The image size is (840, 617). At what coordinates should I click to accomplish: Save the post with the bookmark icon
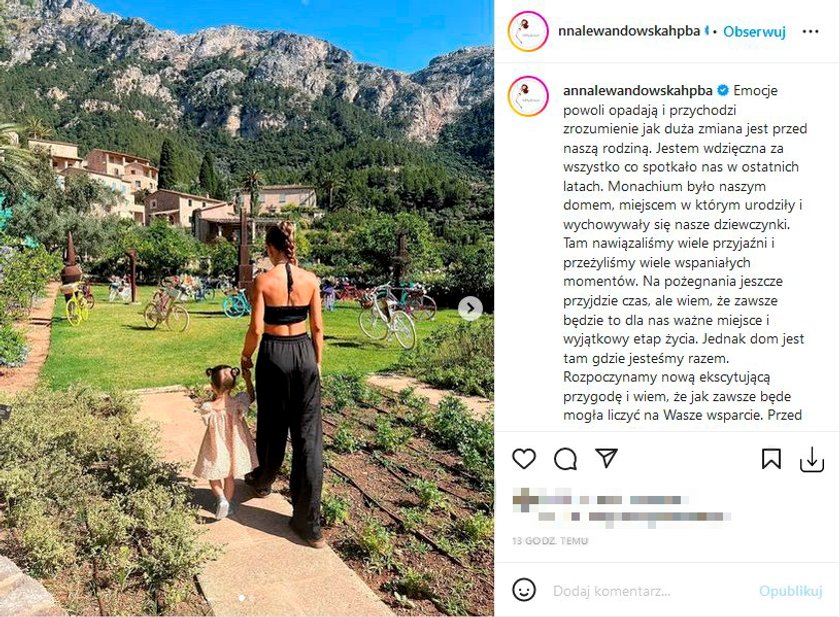pos(771,459)
